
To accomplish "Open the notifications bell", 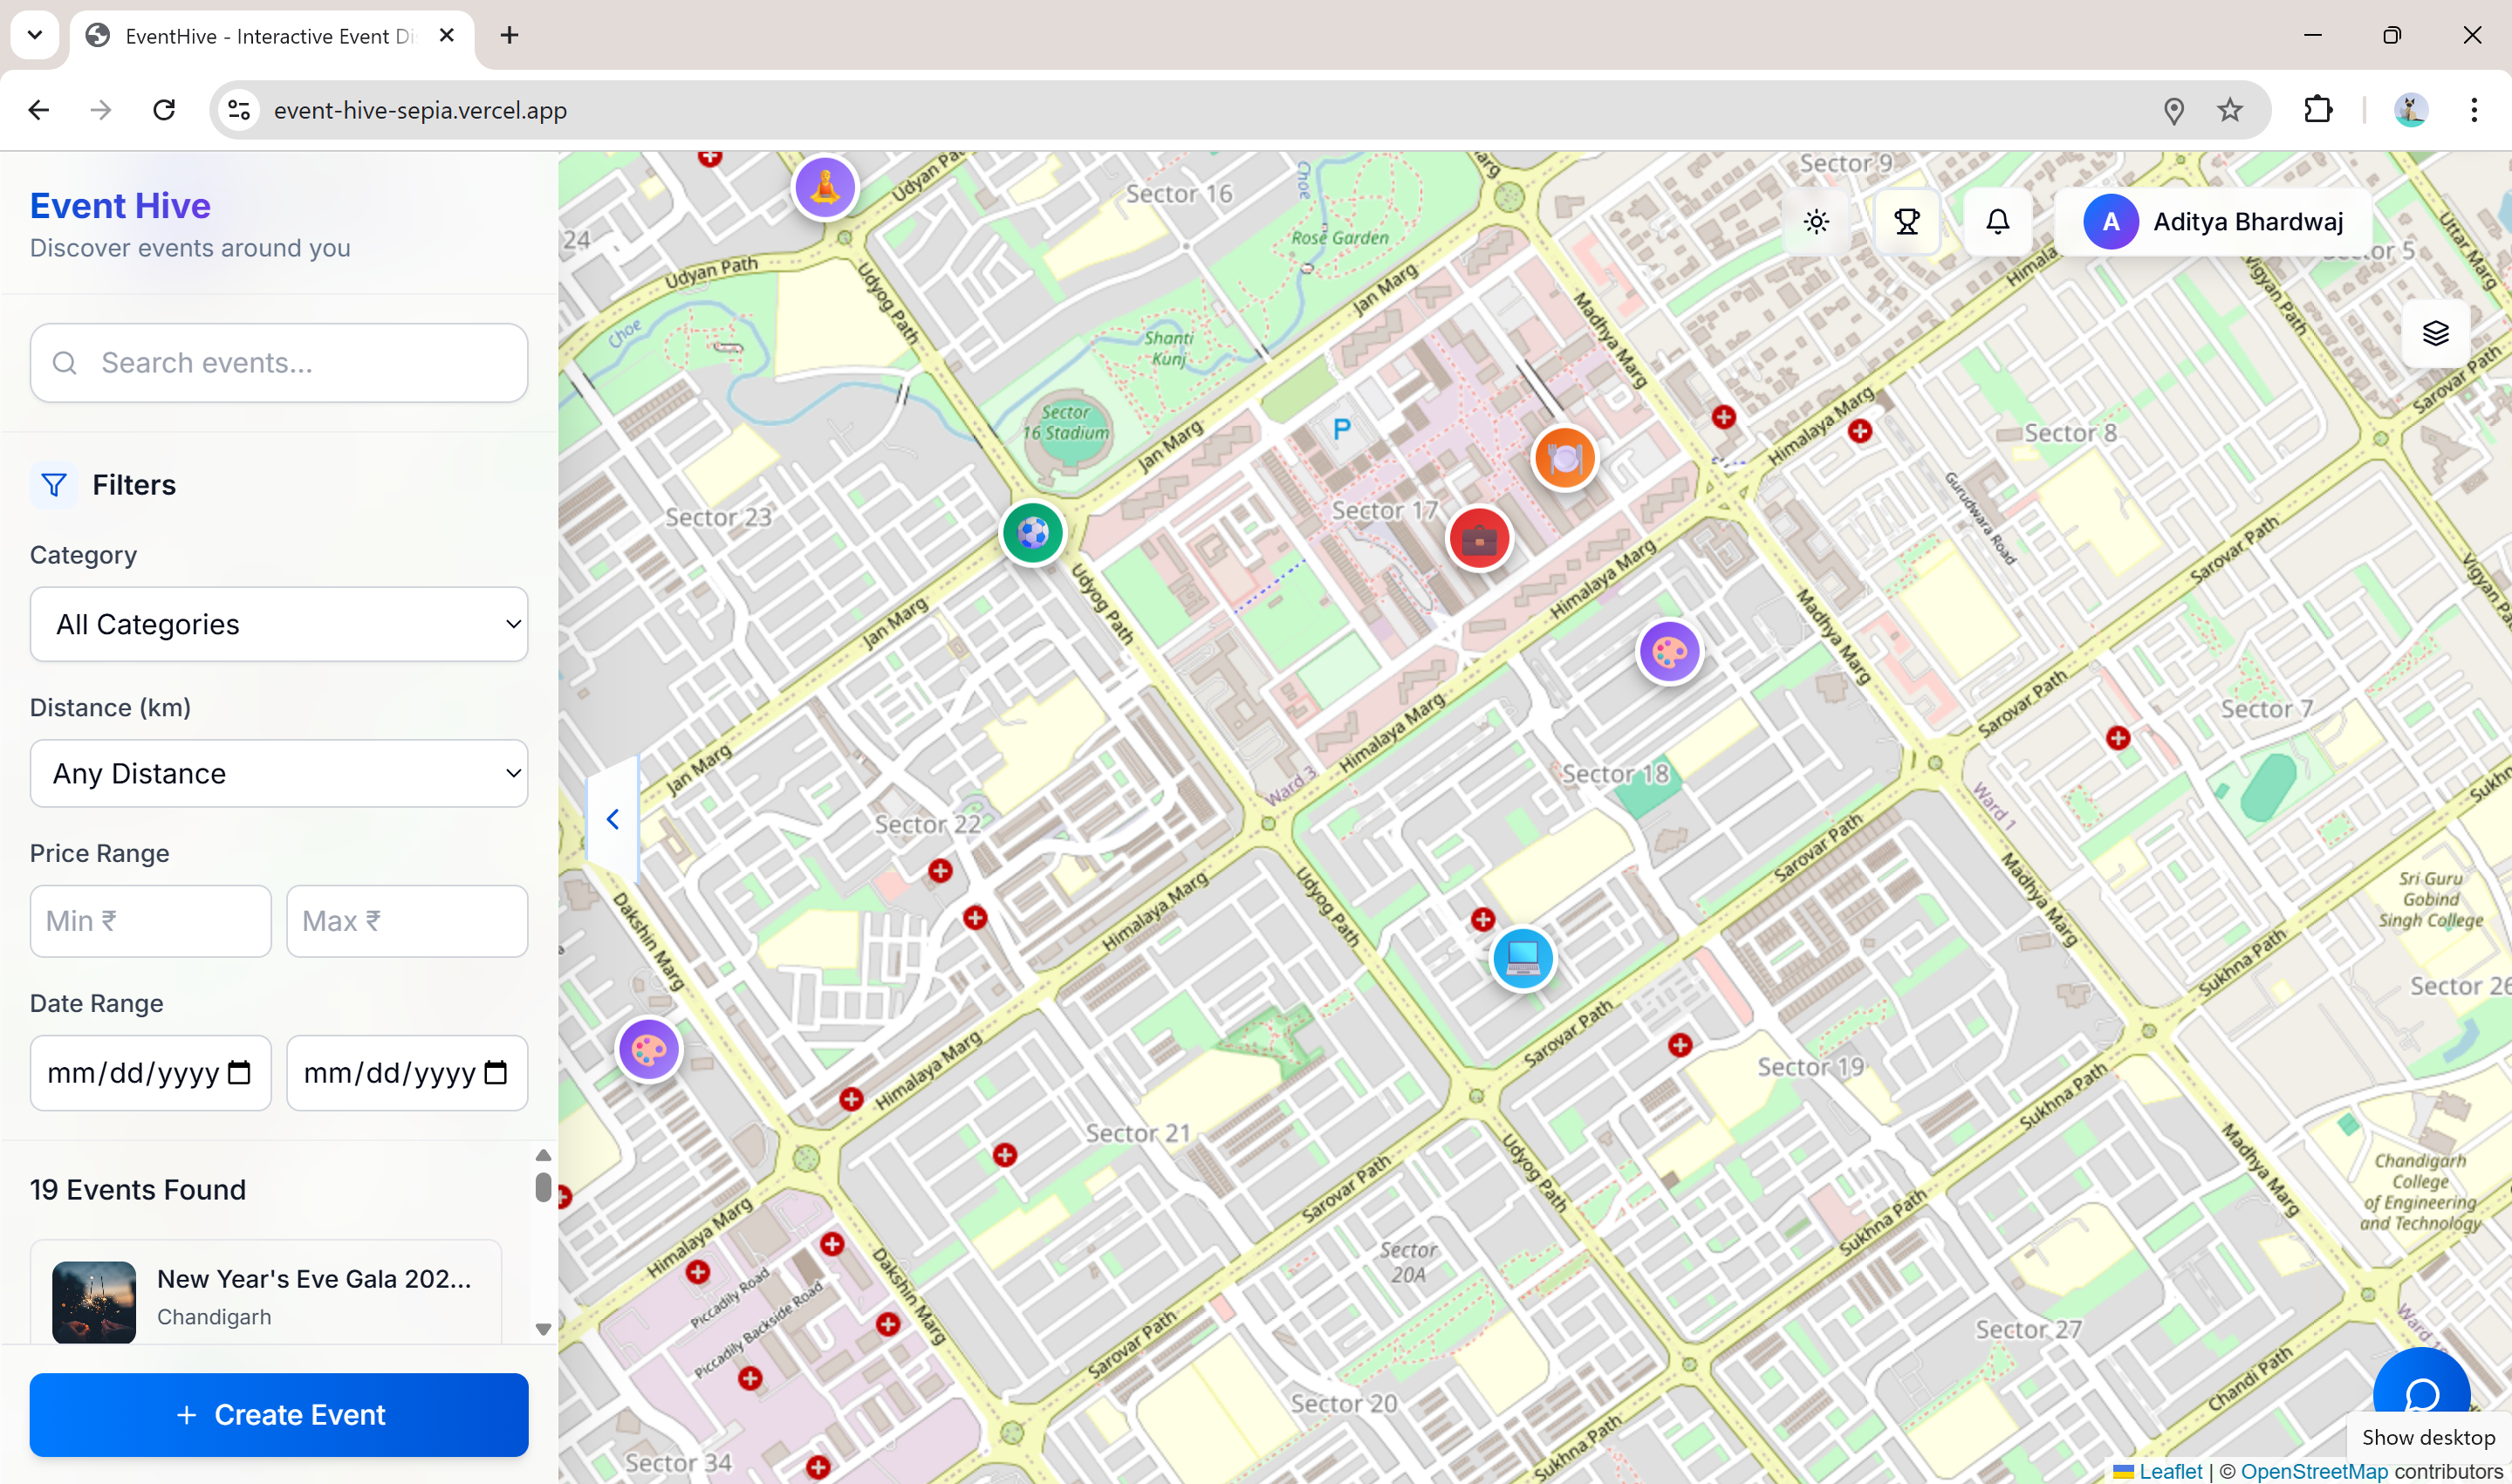I will (x=1997, y=221).
